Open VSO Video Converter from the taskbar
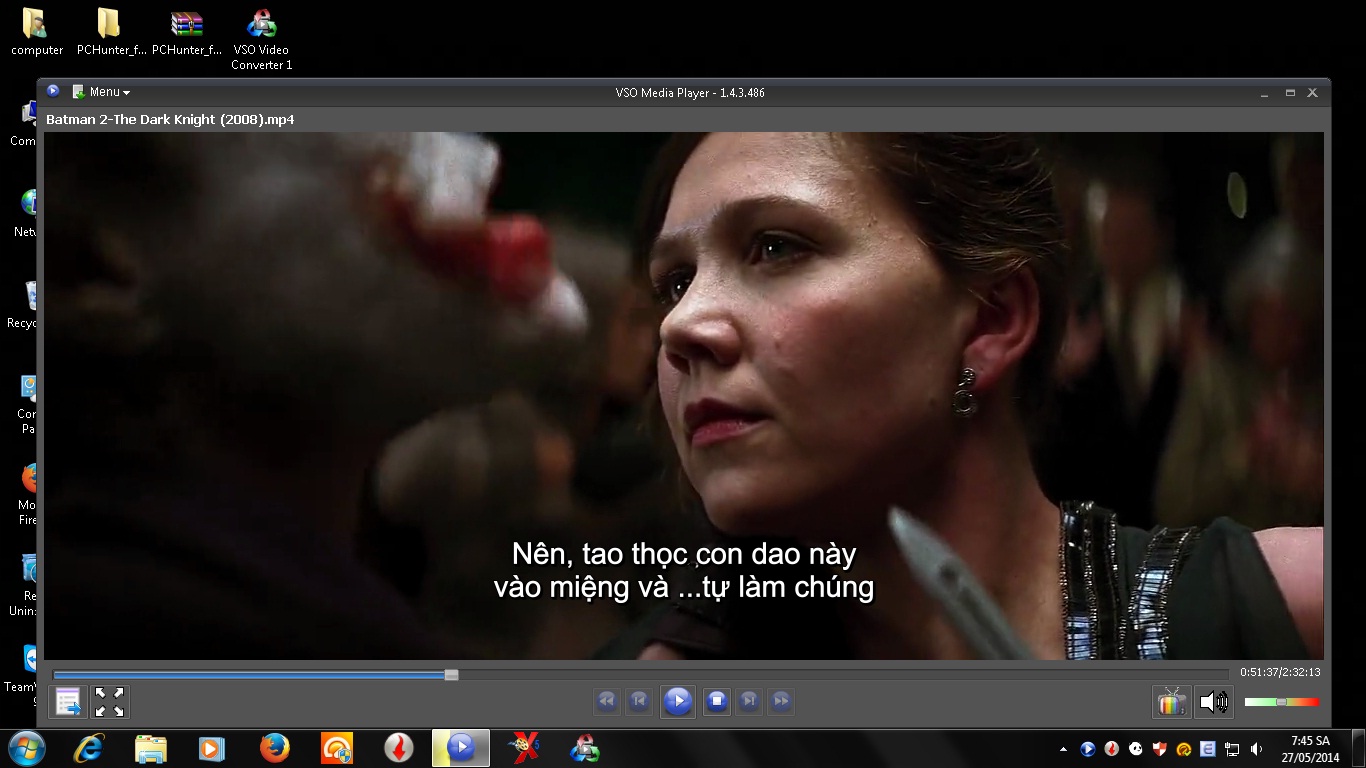 585,748
